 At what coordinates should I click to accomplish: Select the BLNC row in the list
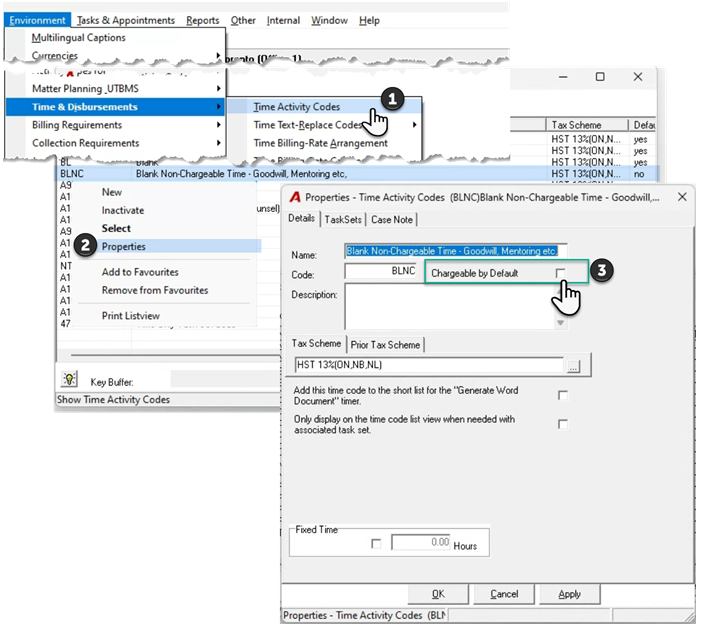point(357,174)
